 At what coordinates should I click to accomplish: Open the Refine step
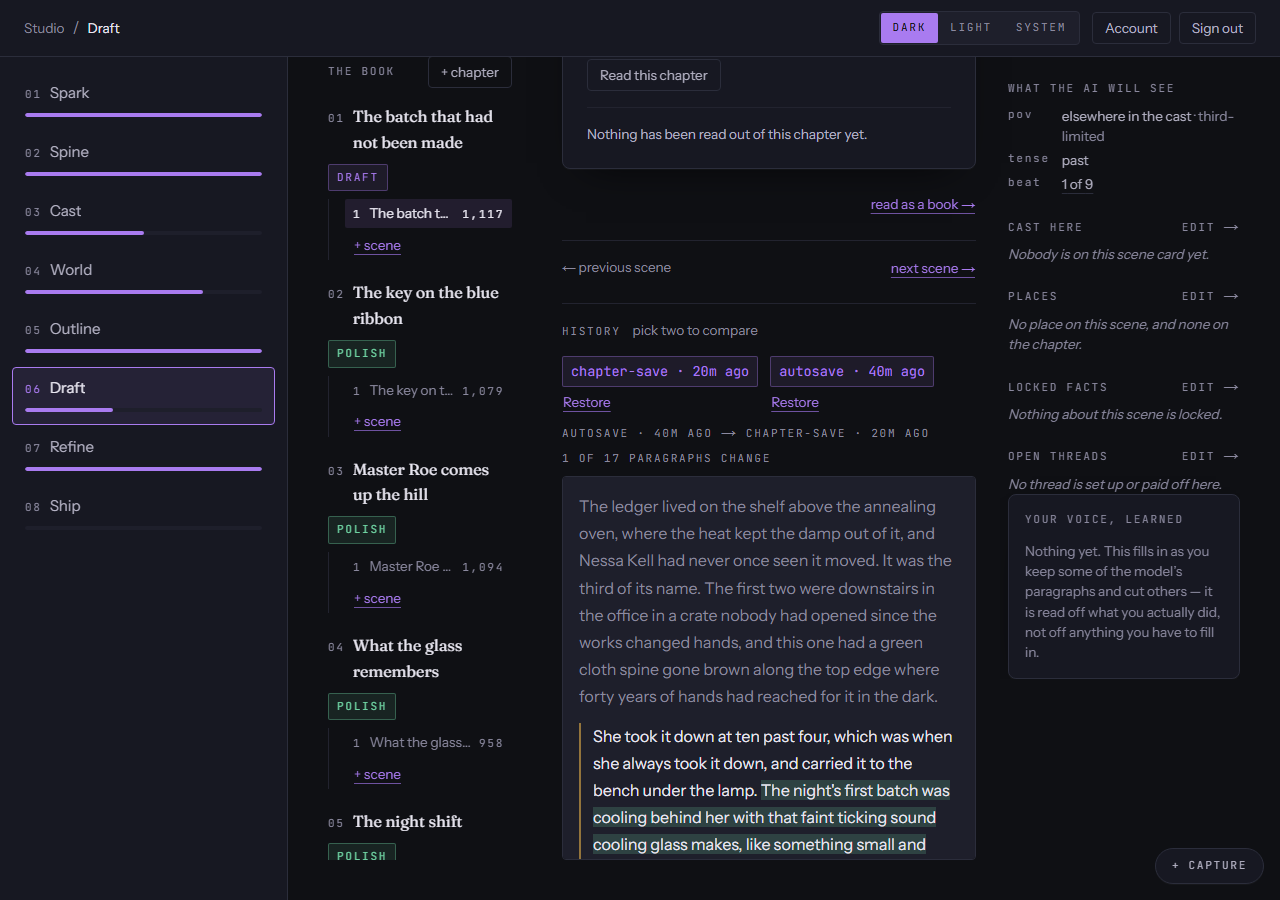143,457
